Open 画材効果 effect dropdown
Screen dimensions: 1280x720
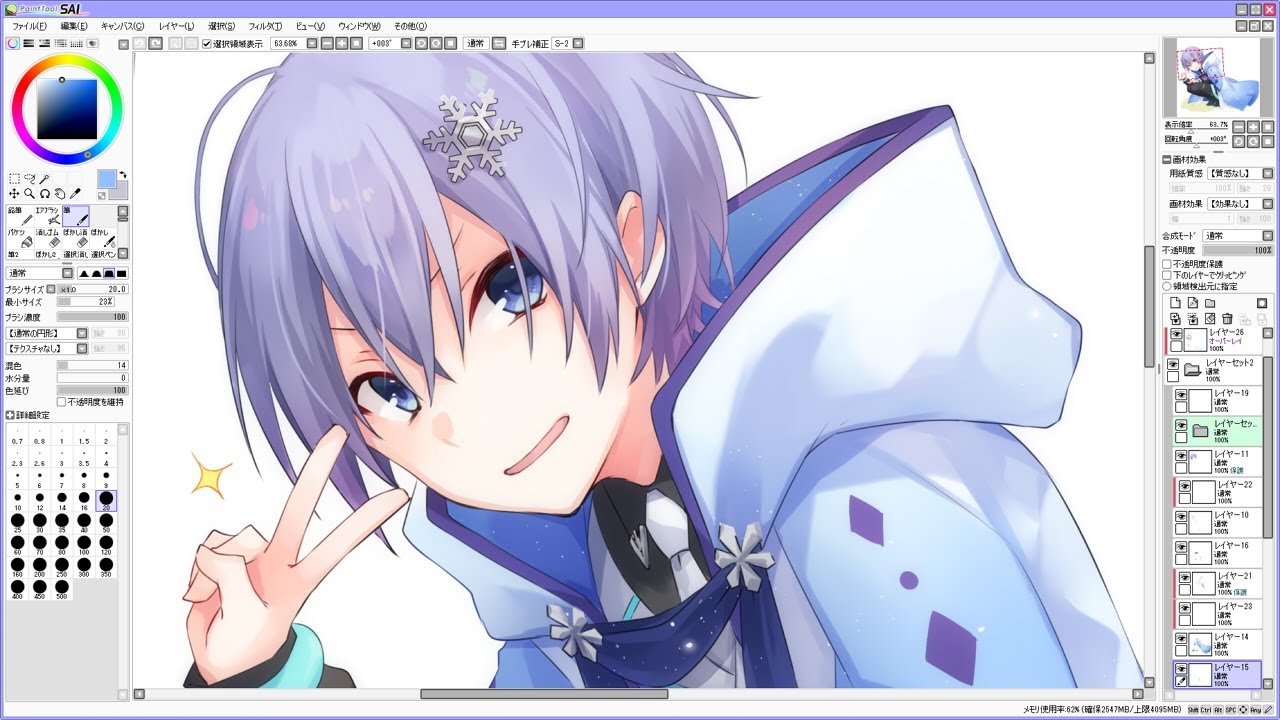(1268, 204)
